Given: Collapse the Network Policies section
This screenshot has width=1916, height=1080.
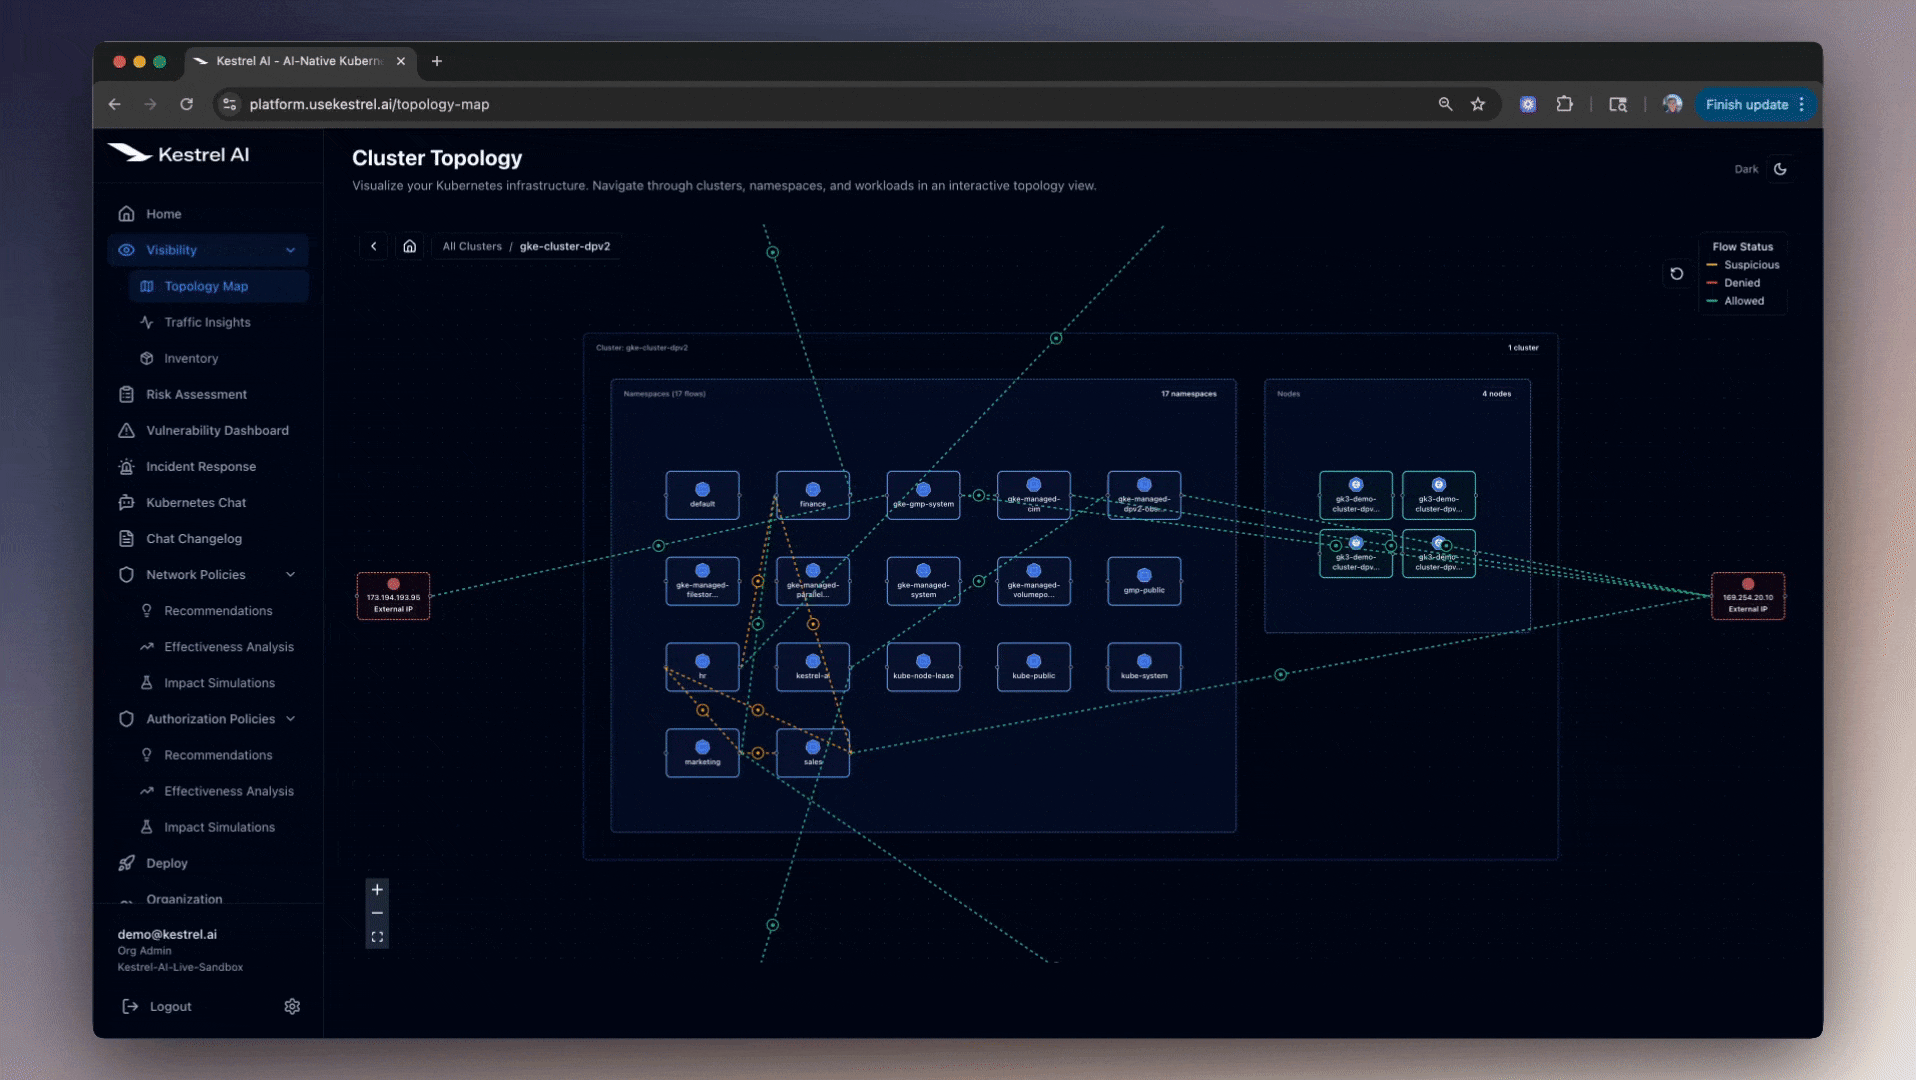Looking at the screenshot, I should pos(290,575).
